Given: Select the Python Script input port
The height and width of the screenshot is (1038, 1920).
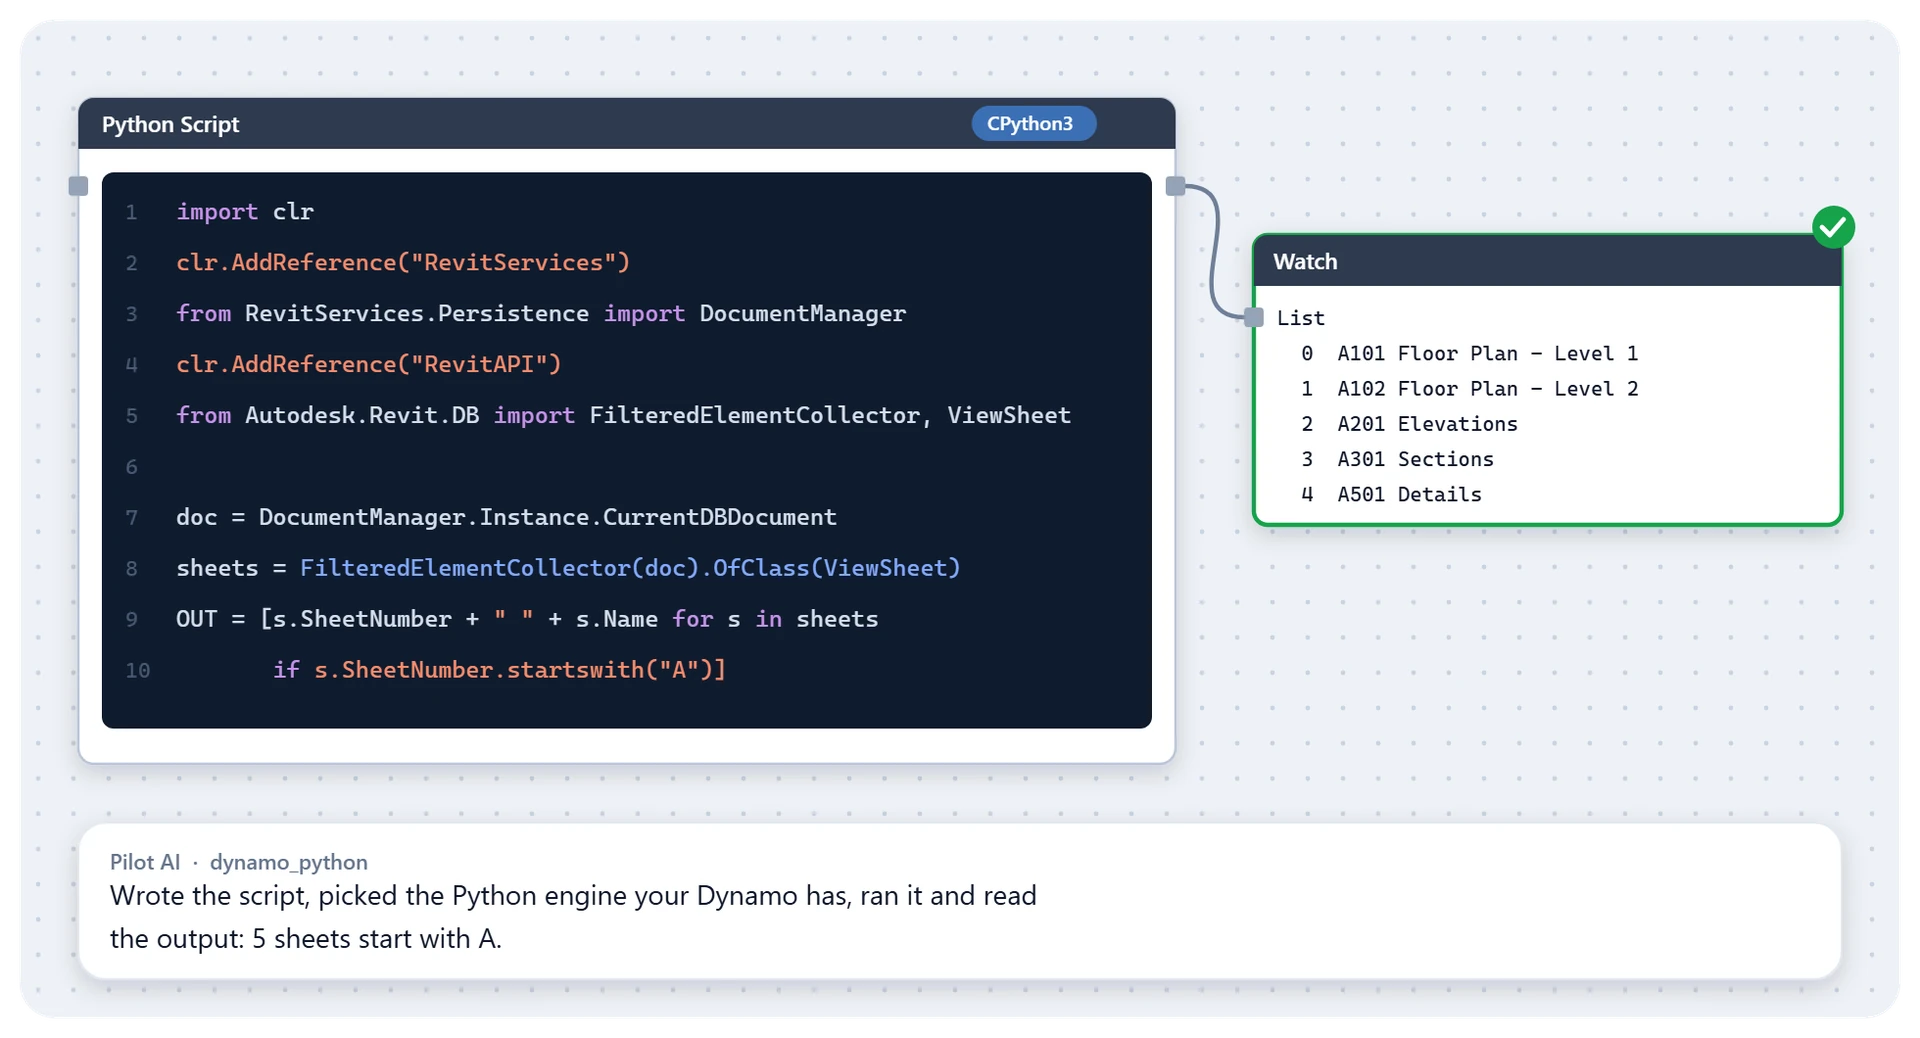Looking at the screenshot, I should tap(78, 186).
